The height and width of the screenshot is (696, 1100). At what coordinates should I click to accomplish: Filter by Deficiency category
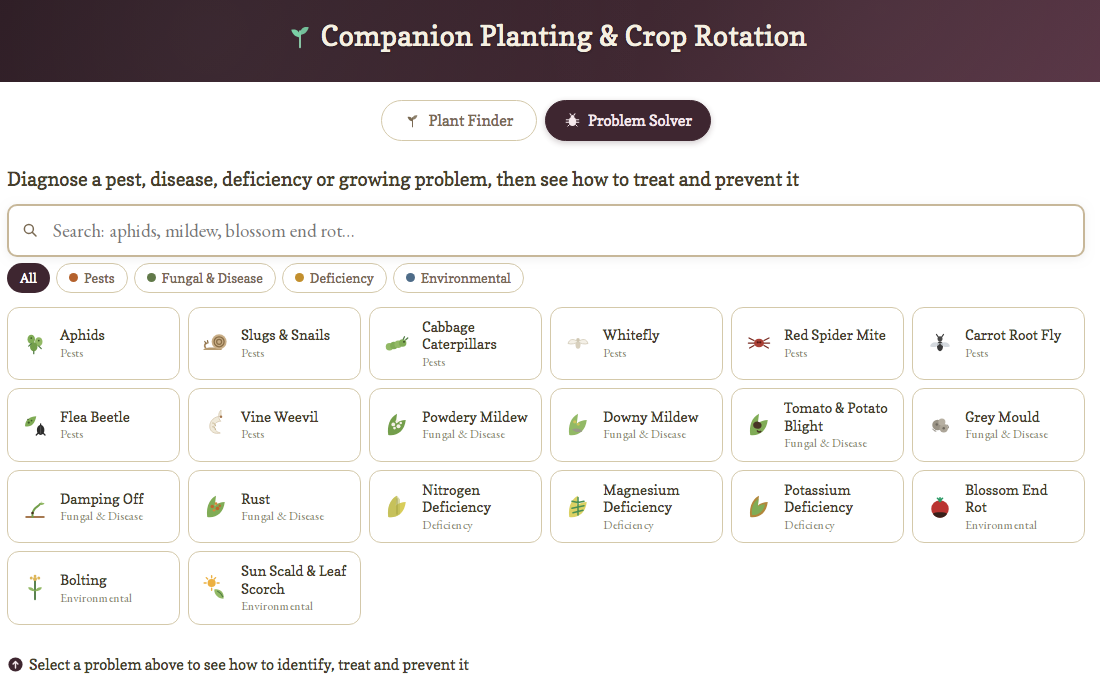point(335,278)
